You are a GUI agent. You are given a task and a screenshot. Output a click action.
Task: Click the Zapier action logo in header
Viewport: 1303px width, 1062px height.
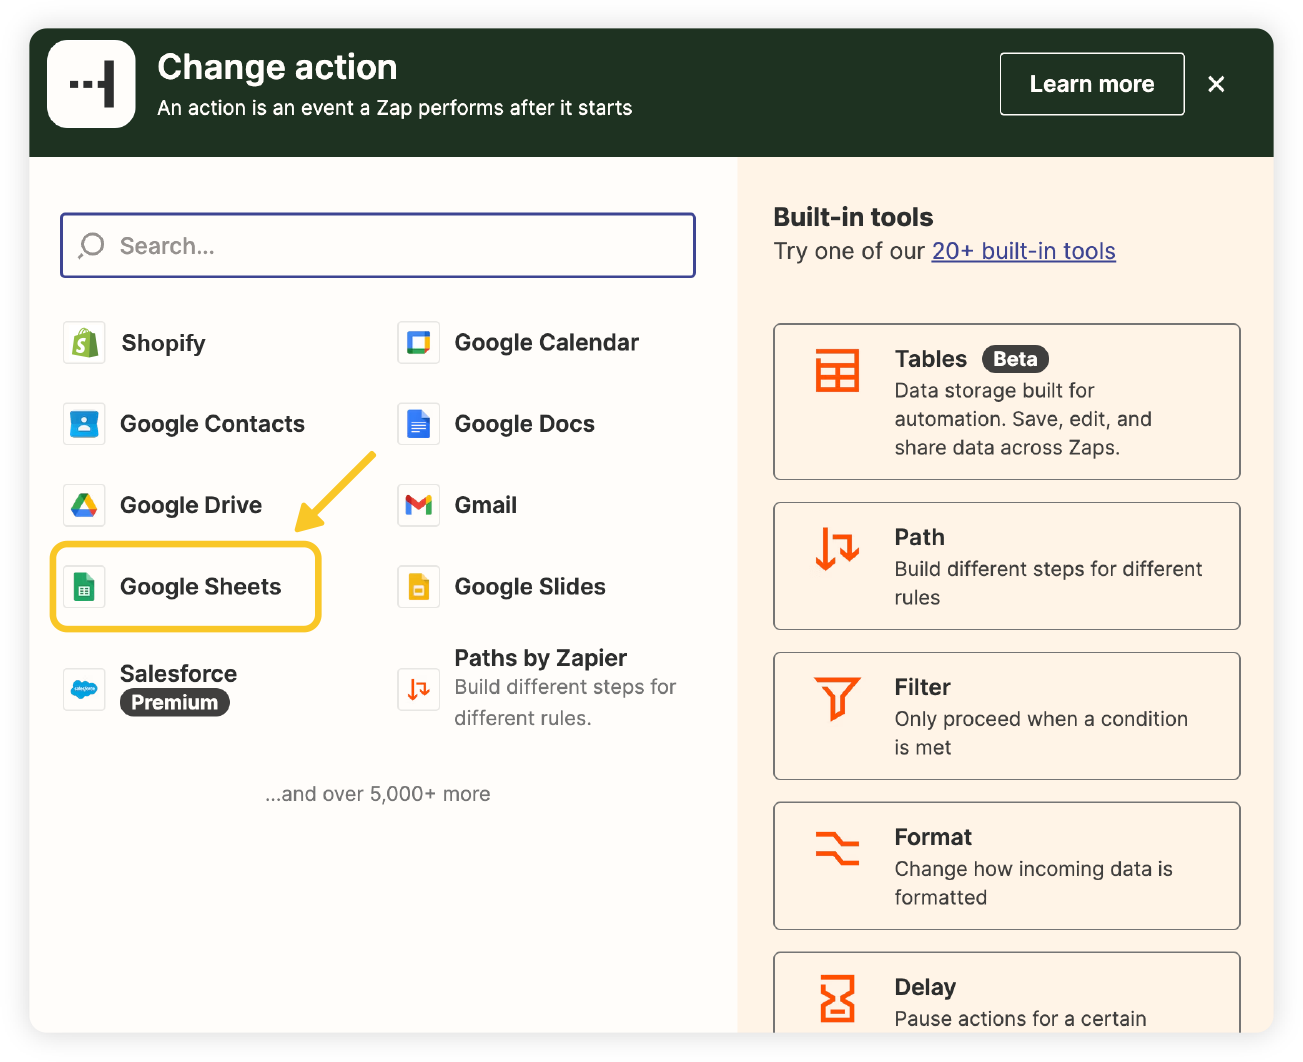[x=91, y=84]
